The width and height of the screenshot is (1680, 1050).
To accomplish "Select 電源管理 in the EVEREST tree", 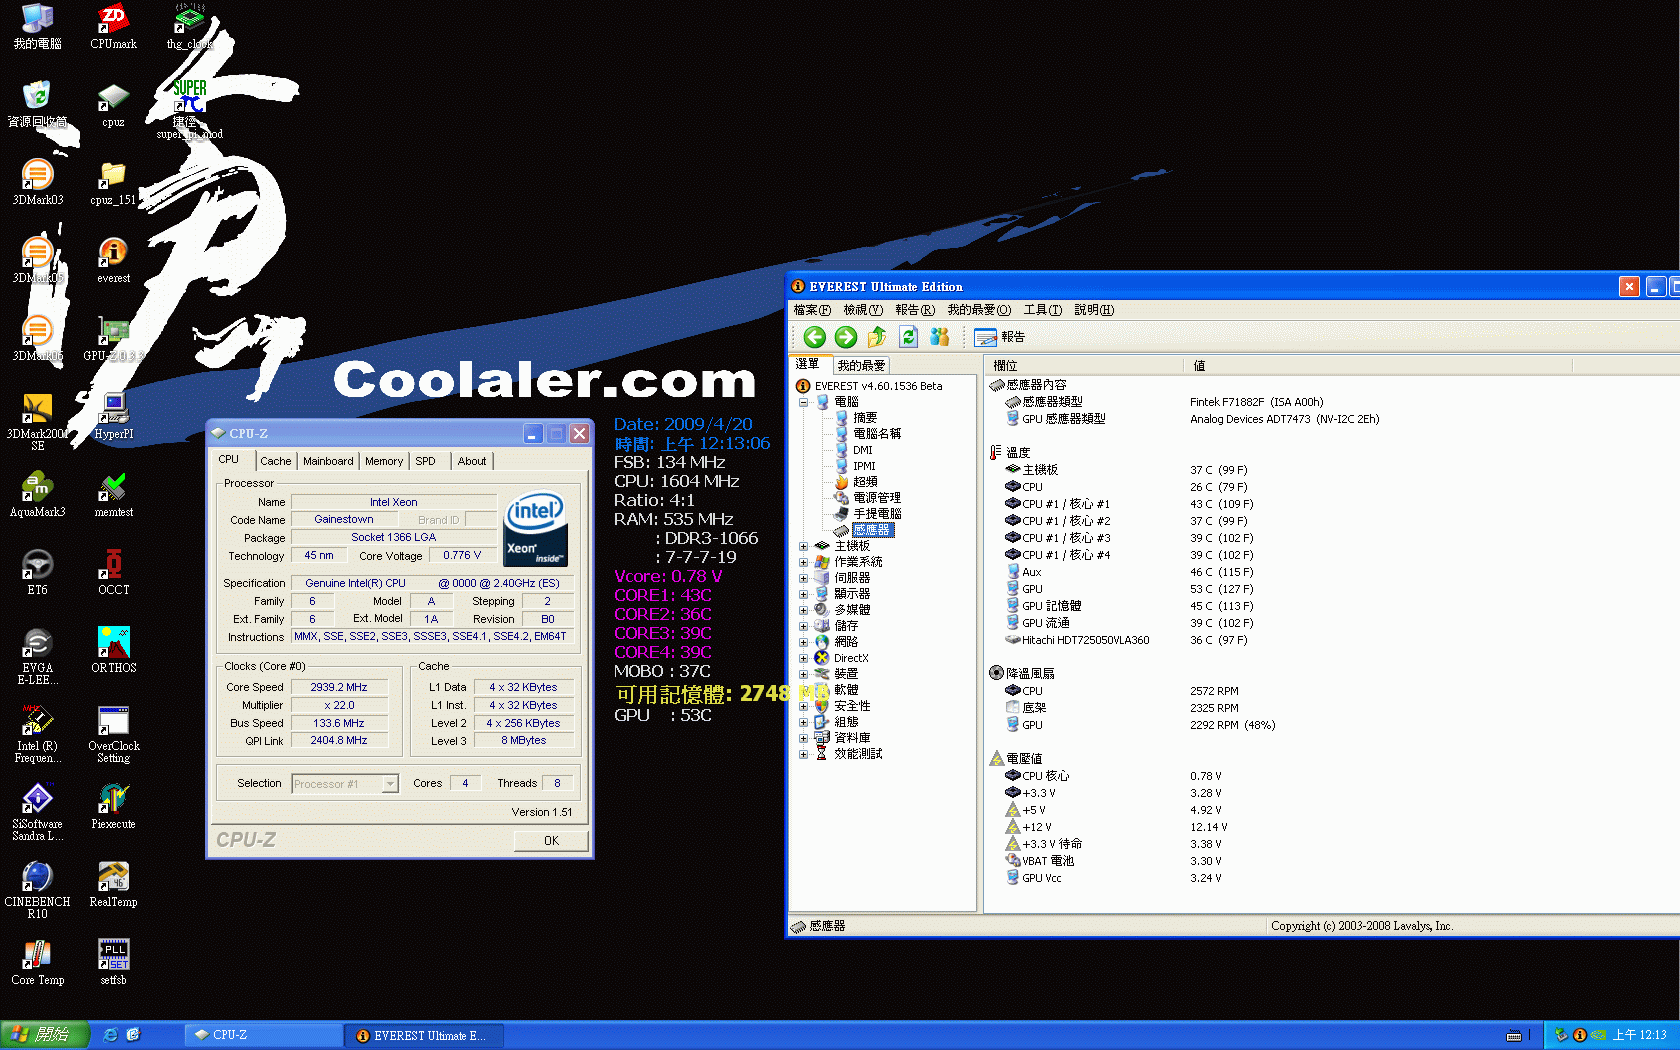I will tap(877, 498).
